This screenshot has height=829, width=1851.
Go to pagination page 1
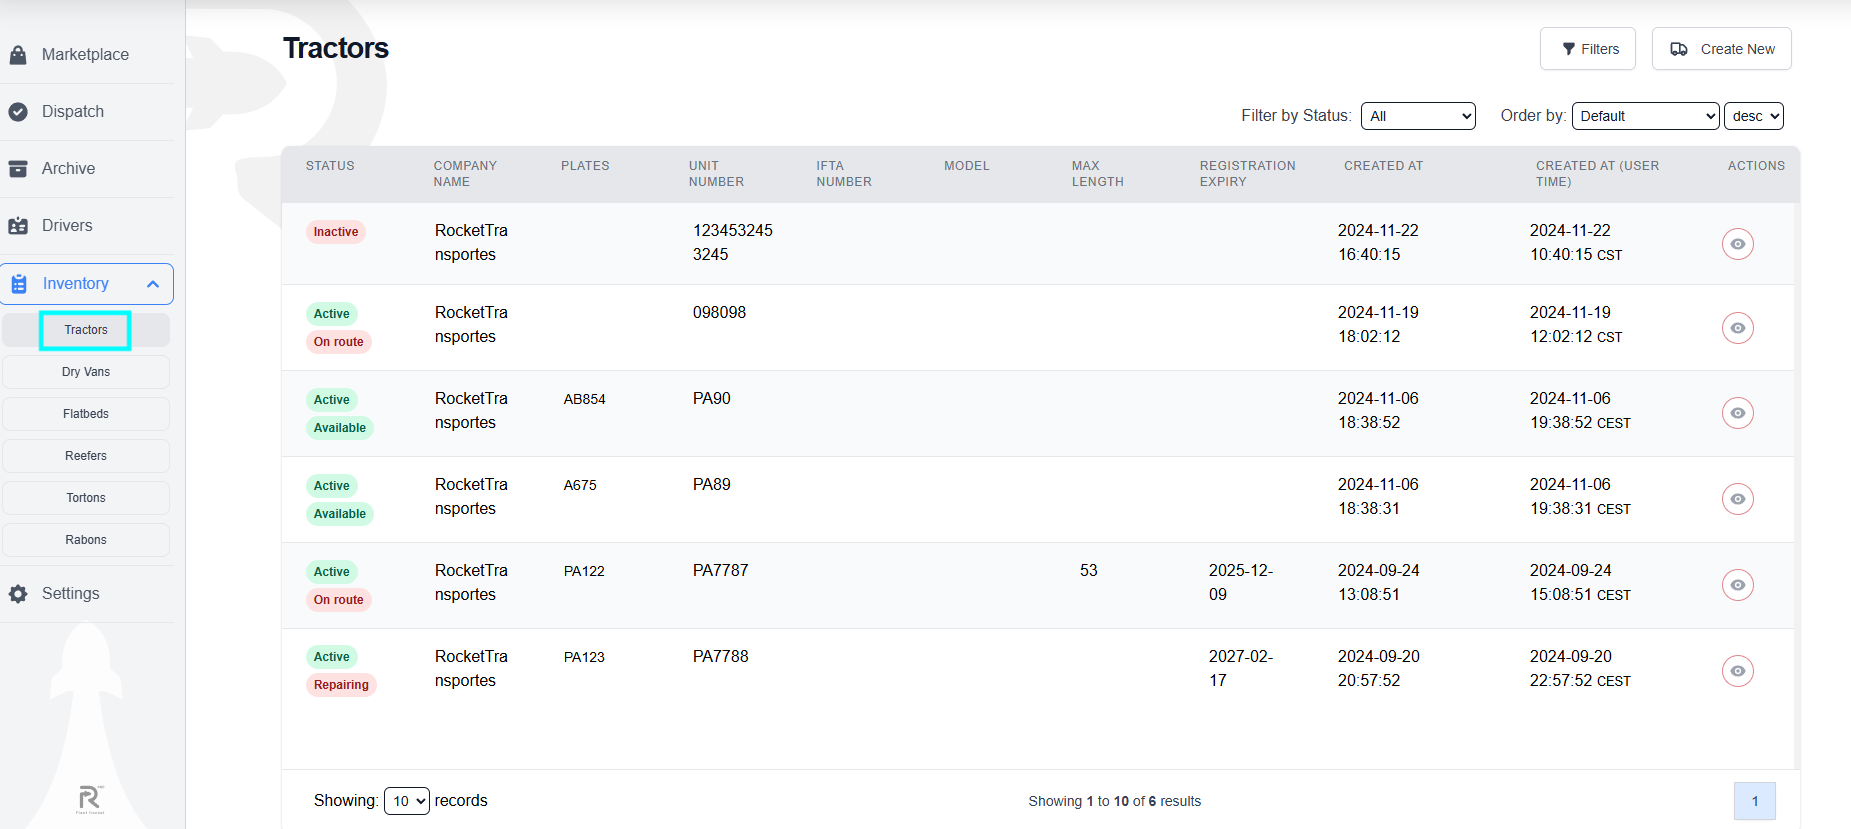pyautogui.click(x=1755, y=801)
